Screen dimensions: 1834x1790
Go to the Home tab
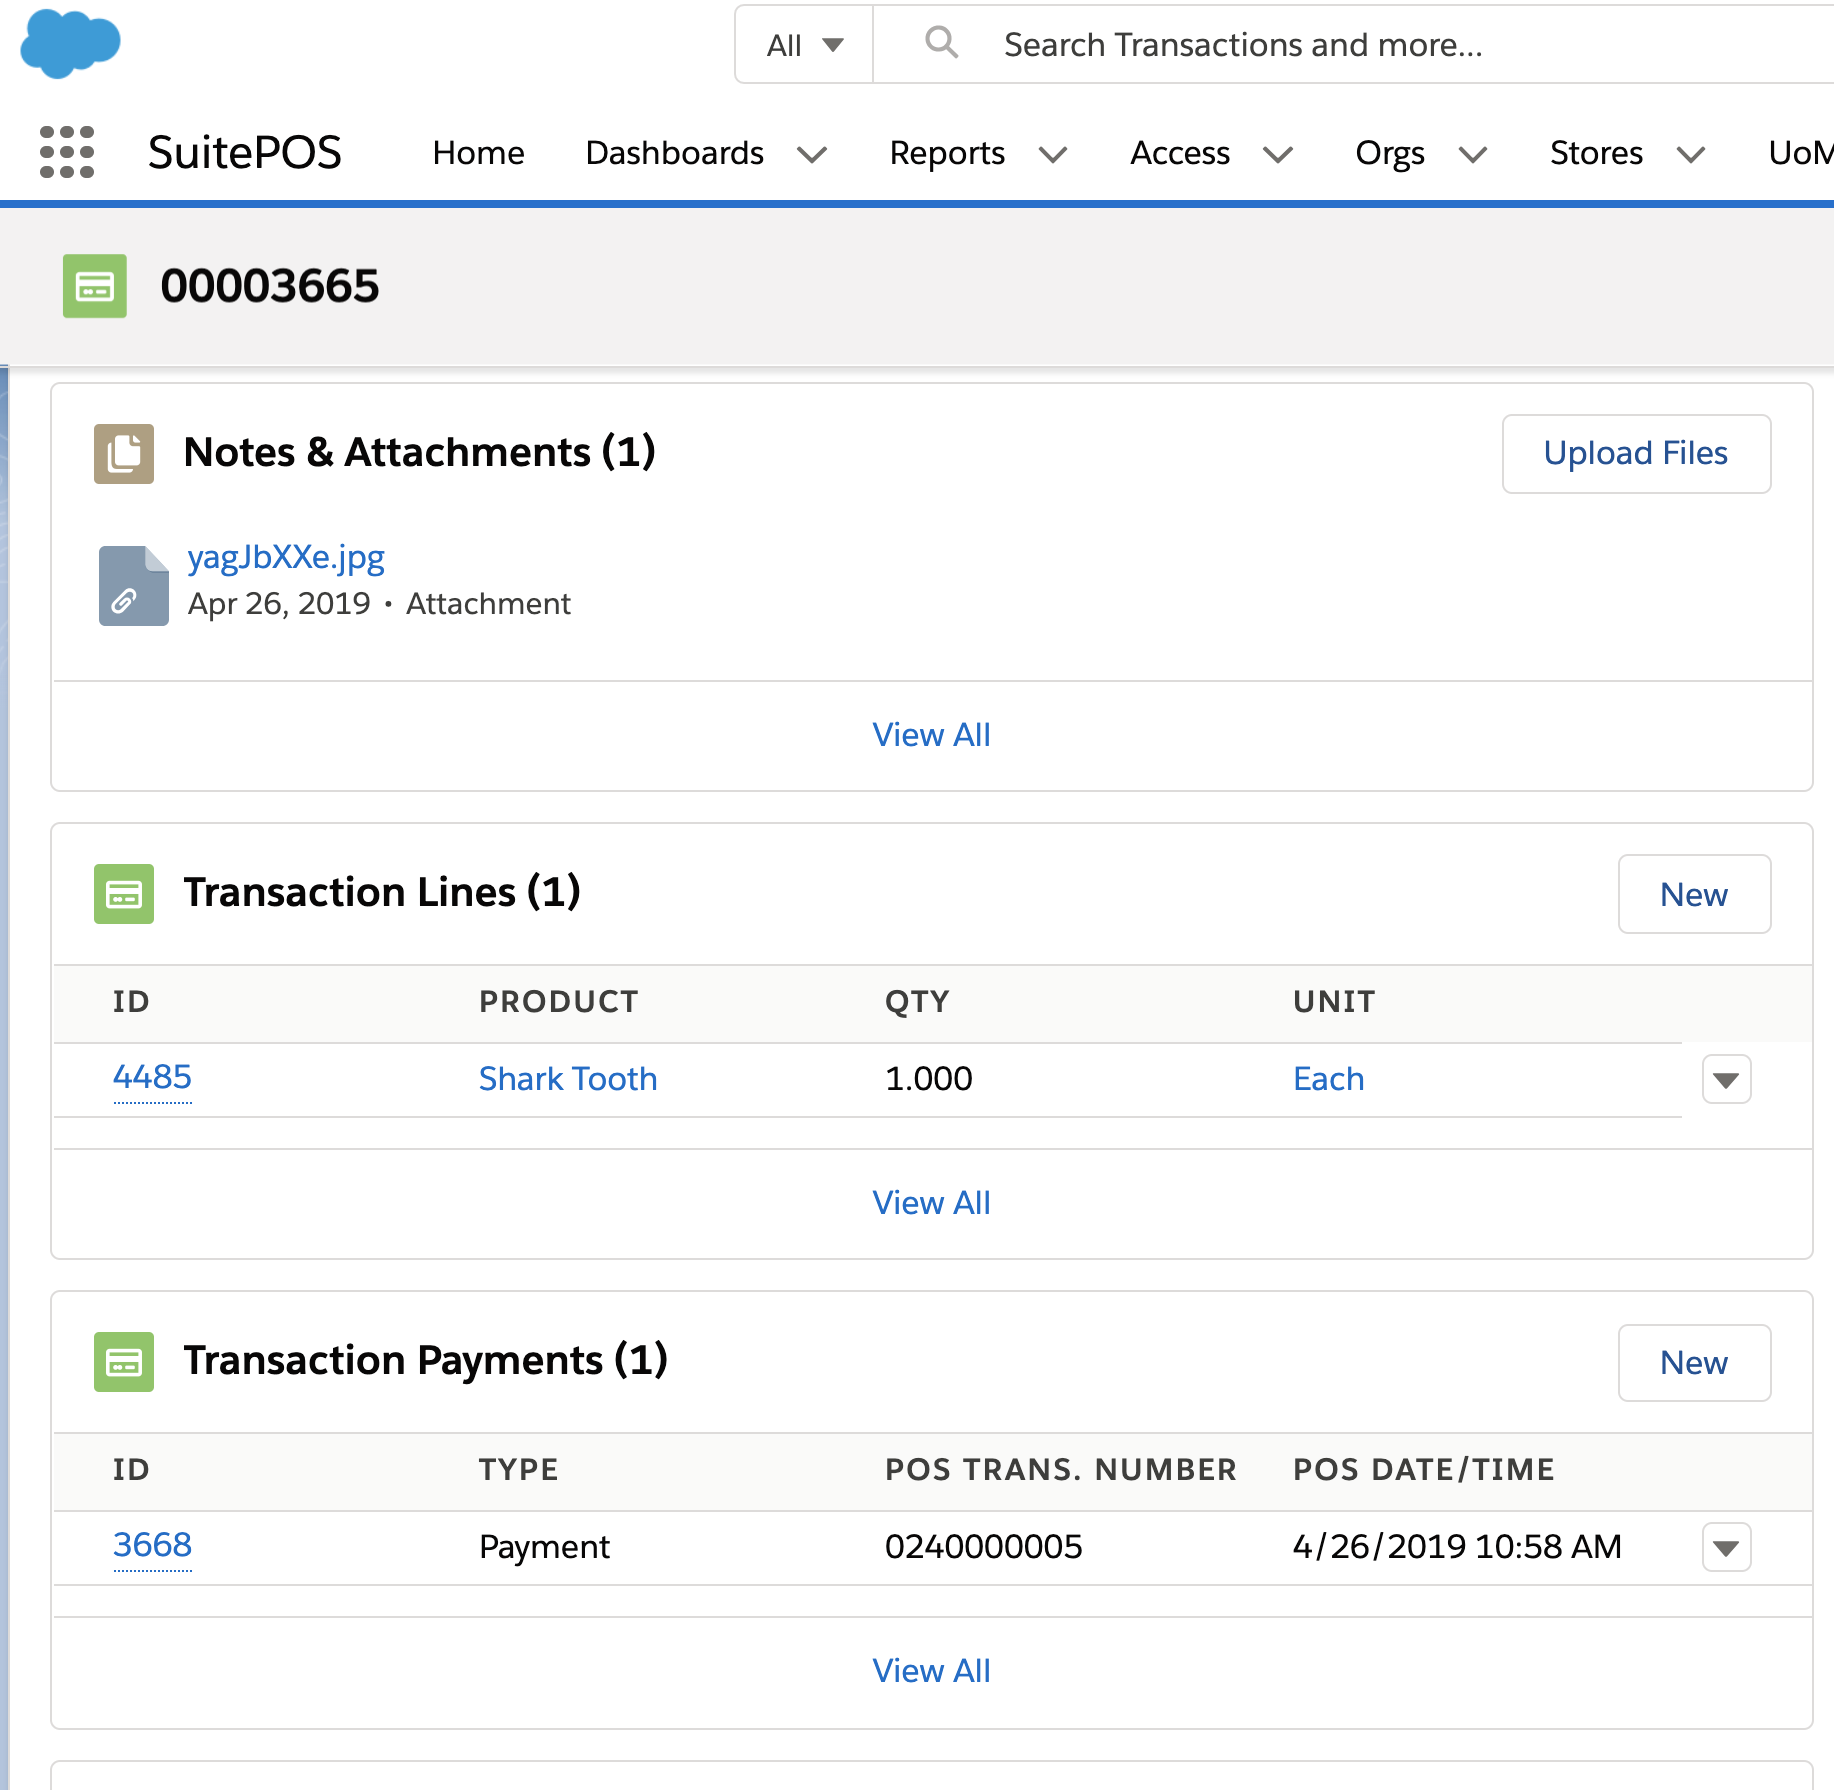[x=478, y=153]
